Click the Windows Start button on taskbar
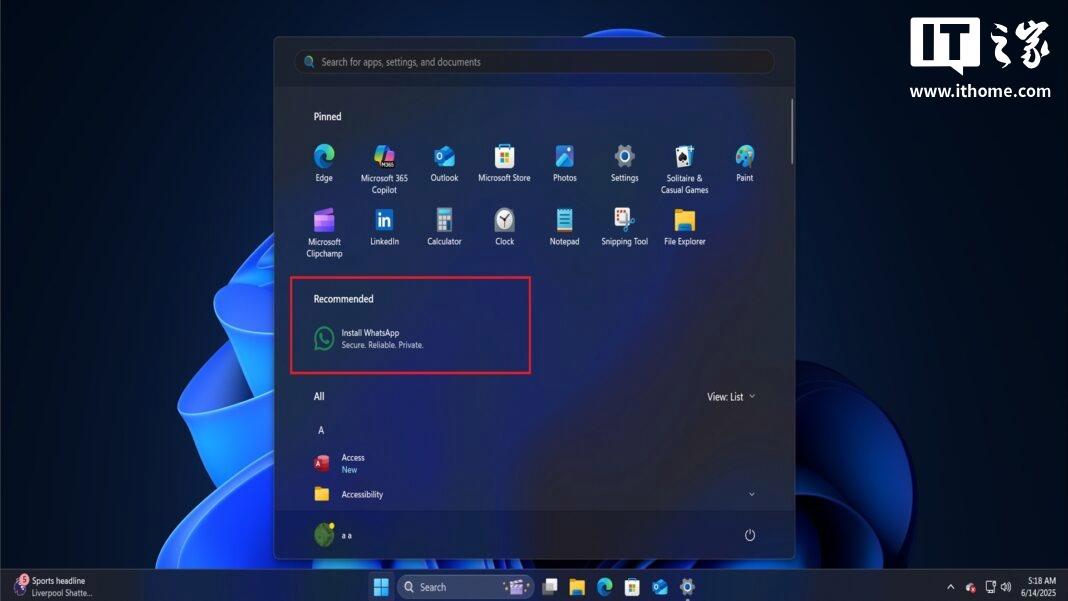The width and height of the screenshot is (1068, 601). point(381,587)
